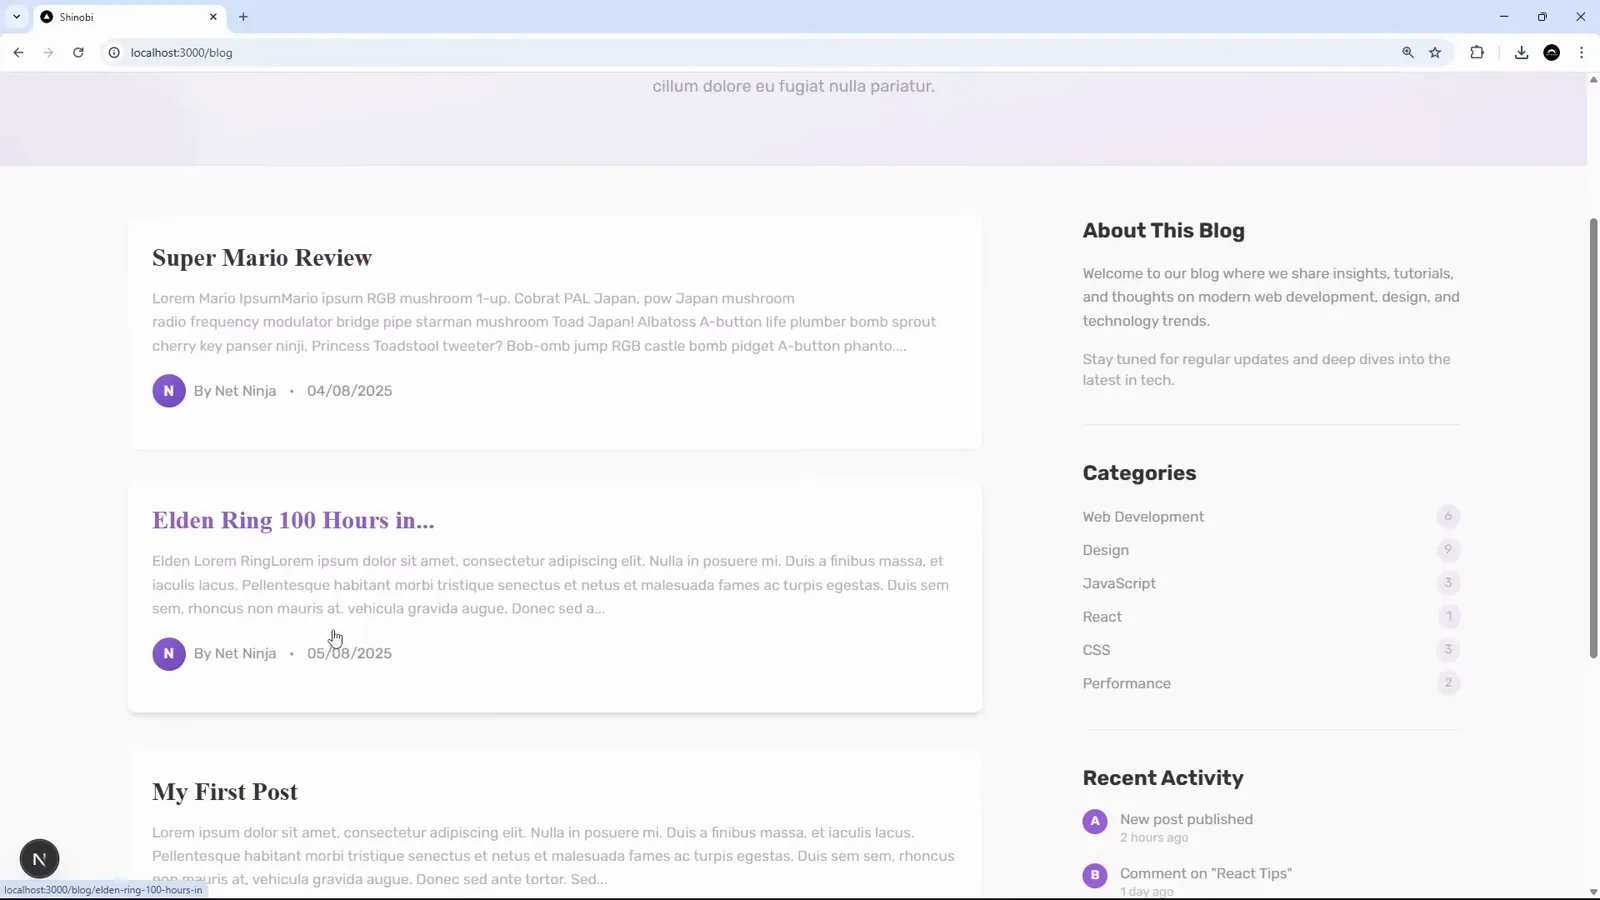Click By Net Ninja on Elden Ring post
Image resolution: width=1600 pixels, height=900 pixels.
tap(235, 654)
